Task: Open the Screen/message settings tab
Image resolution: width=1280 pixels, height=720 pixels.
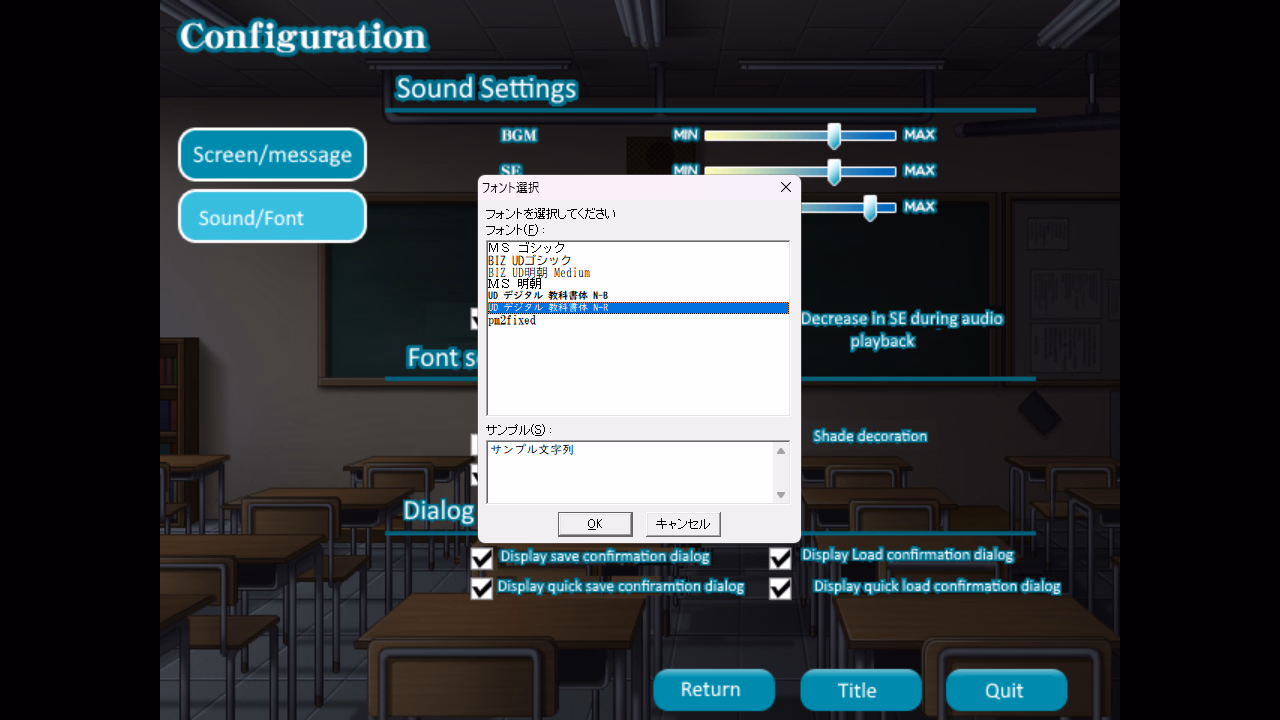Action: 272,155
